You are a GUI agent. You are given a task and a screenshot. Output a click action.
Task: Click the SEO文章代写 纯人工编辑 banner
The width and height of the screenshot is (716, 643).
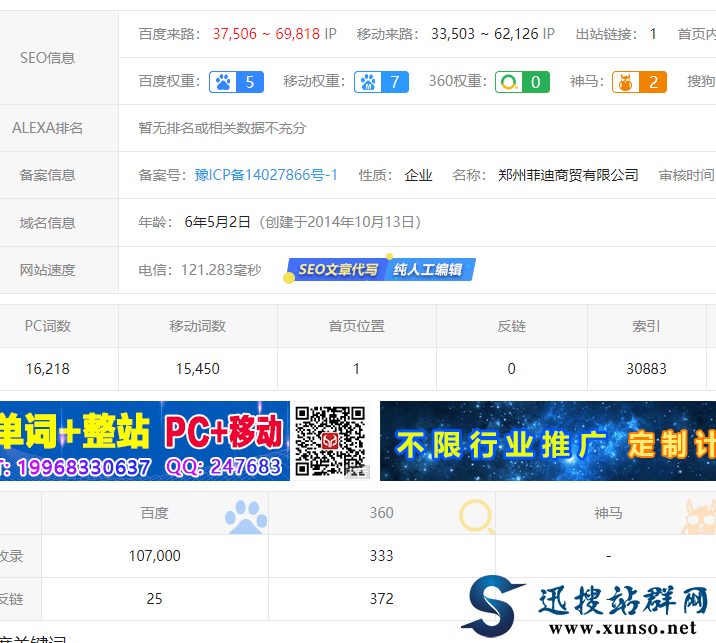[381, 269]
